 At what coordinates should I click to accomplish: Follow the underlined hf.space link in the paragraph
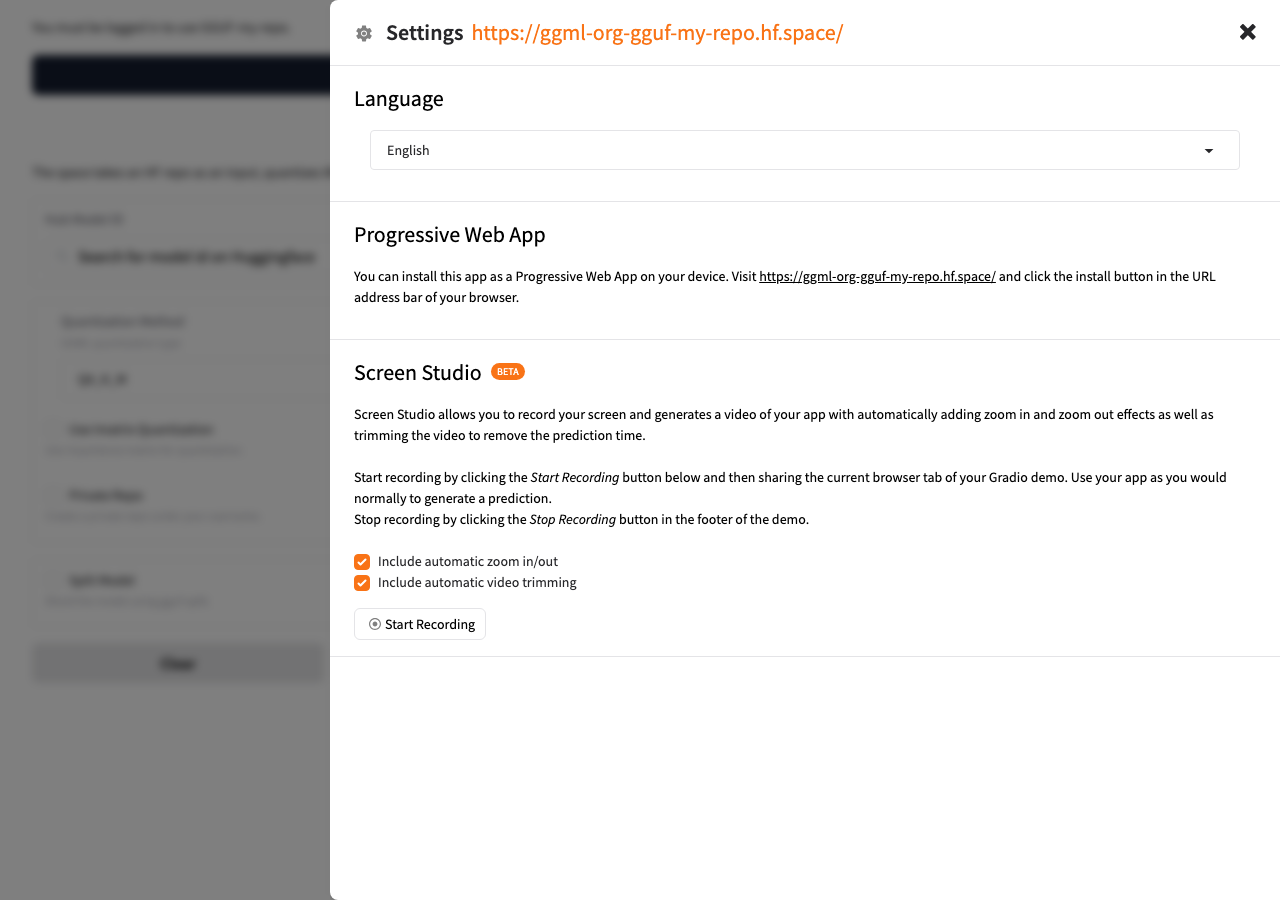coord(877,277)
